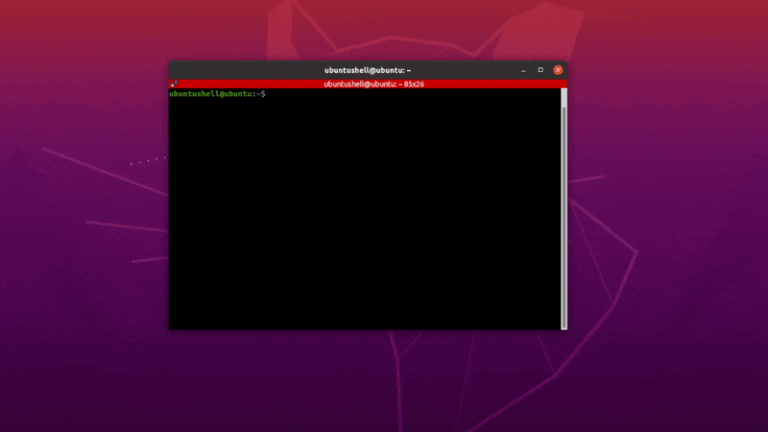Click the window title ubuntushell@ubuntu: ~

[x=367, y=70]
